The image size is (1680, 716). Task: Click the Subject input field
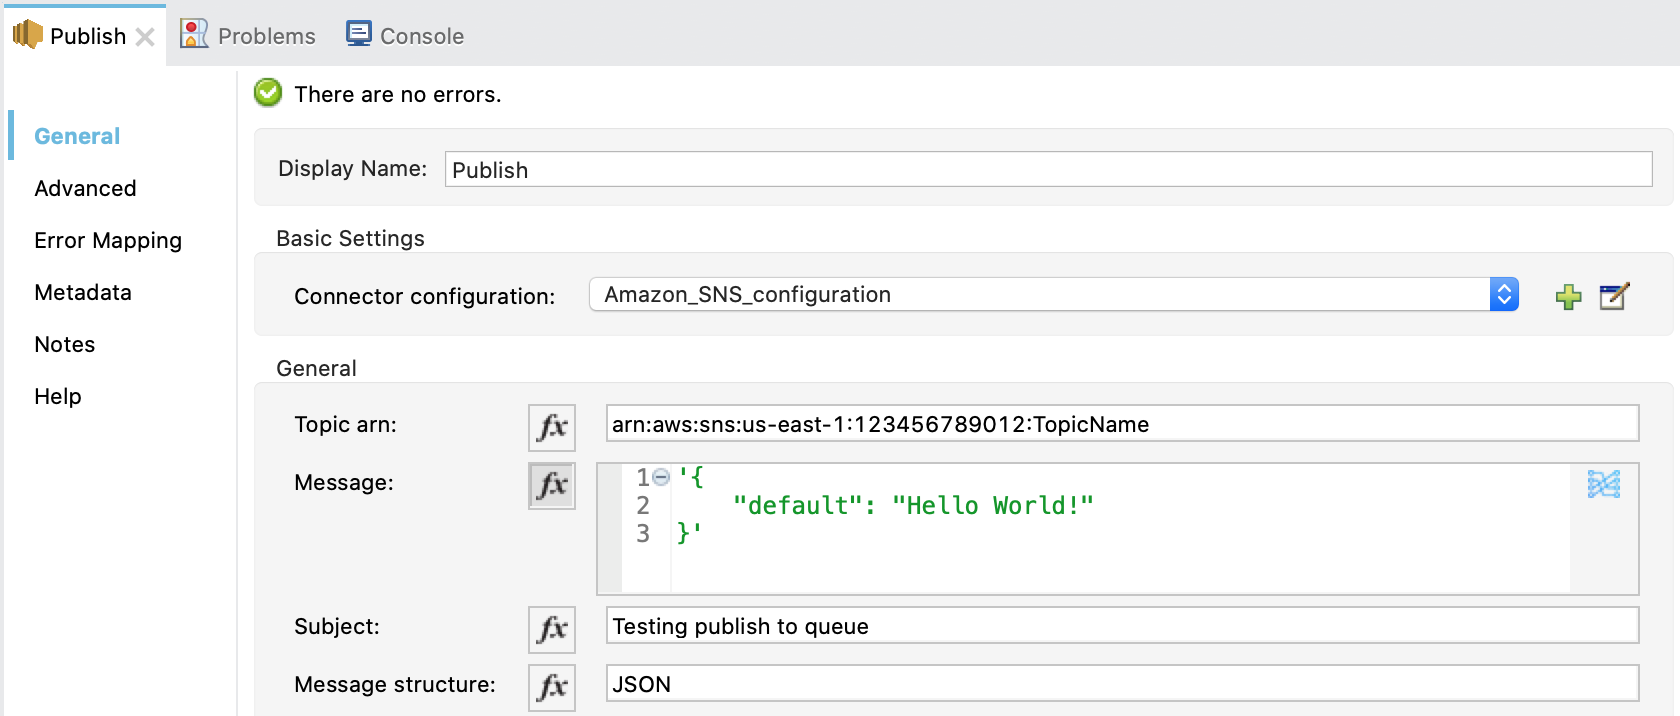1122,625
